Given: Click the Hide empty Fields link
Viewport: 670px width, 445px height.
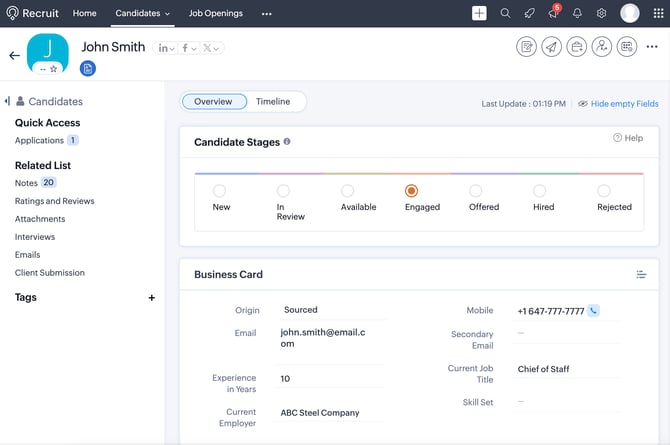Looking at the screenshot, I should [624, 104].
